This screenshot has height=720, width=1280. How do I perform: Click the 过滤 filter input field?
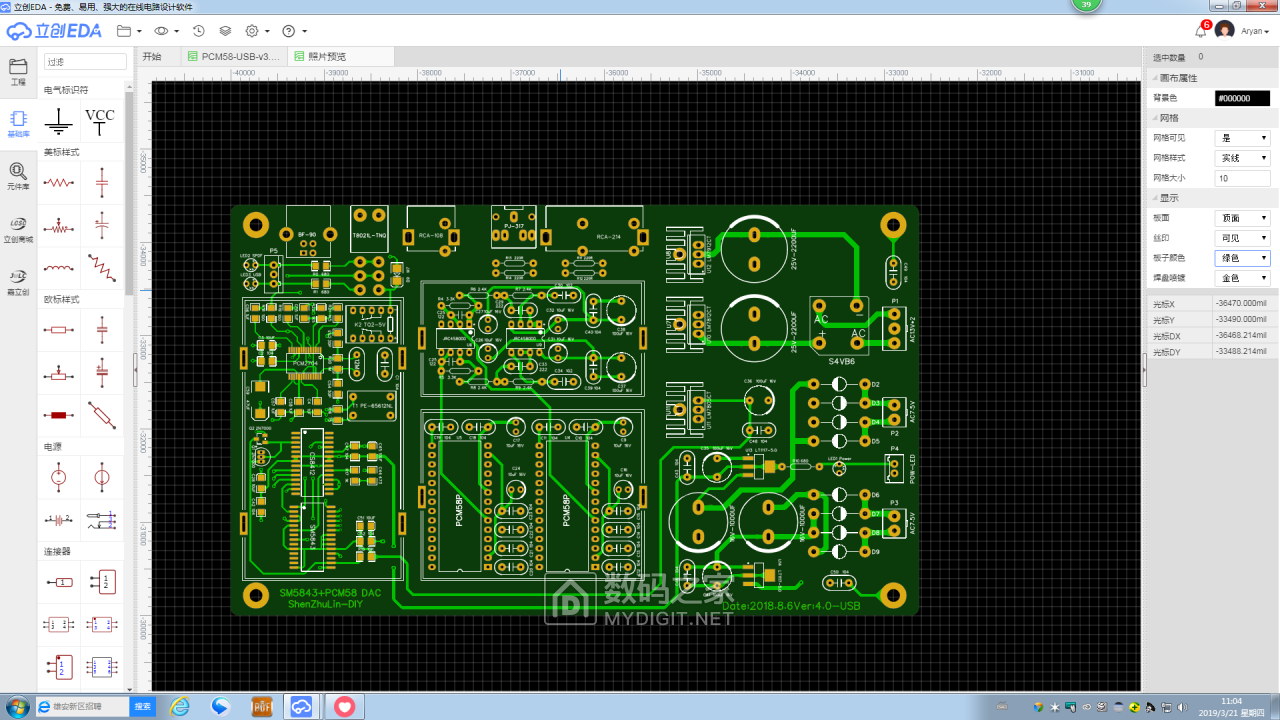[x=85, y=62]
